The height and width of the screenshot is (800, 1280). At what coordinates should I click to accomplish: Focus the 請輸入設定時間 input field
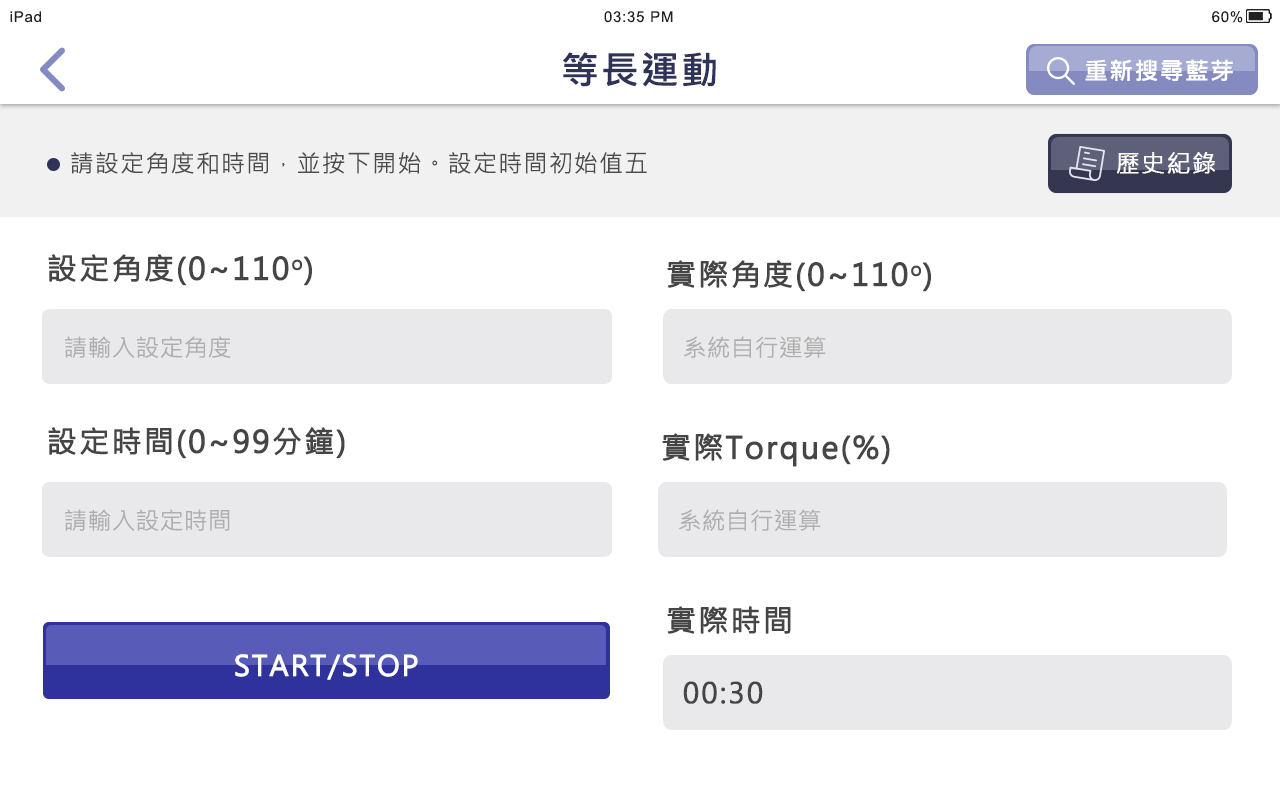coord(327,520)
